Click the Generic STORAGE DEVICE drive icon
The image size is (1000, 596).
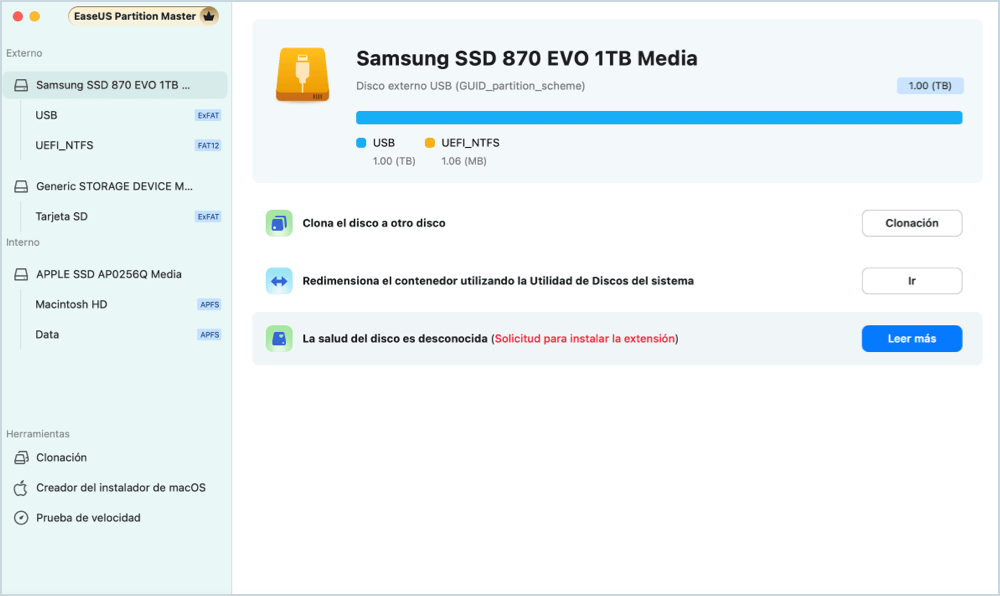click(21, 187)
